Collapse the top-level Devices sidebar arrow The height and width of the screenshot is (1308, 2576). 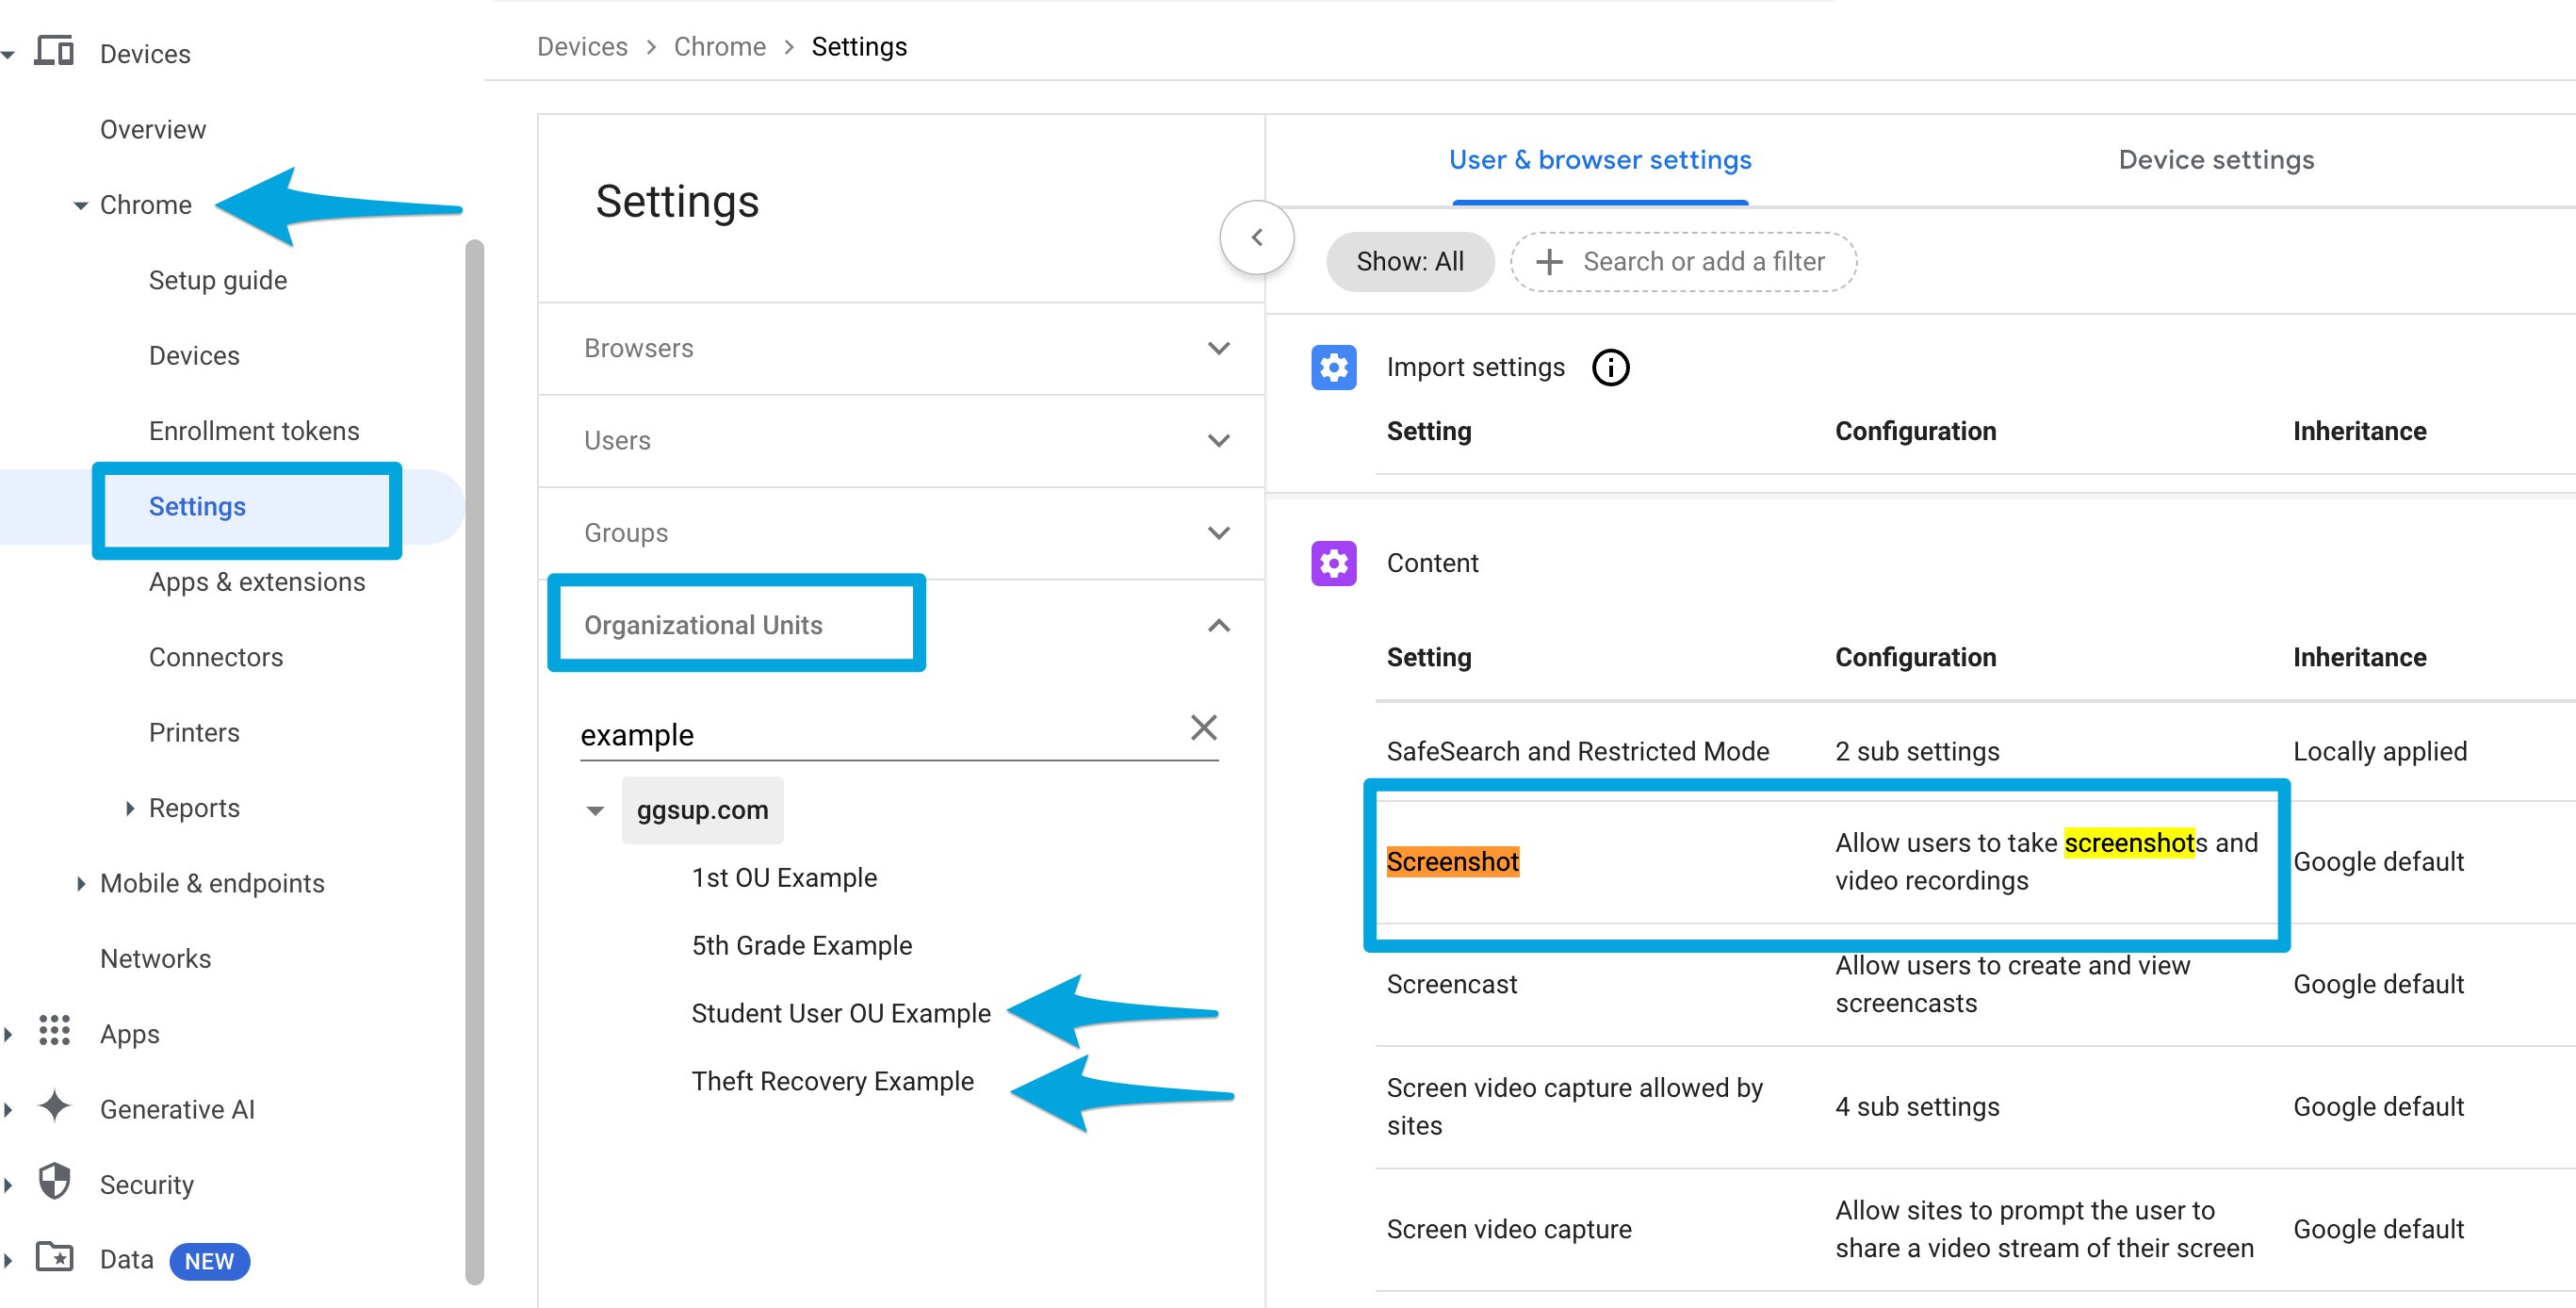click(x=8, y=55)
